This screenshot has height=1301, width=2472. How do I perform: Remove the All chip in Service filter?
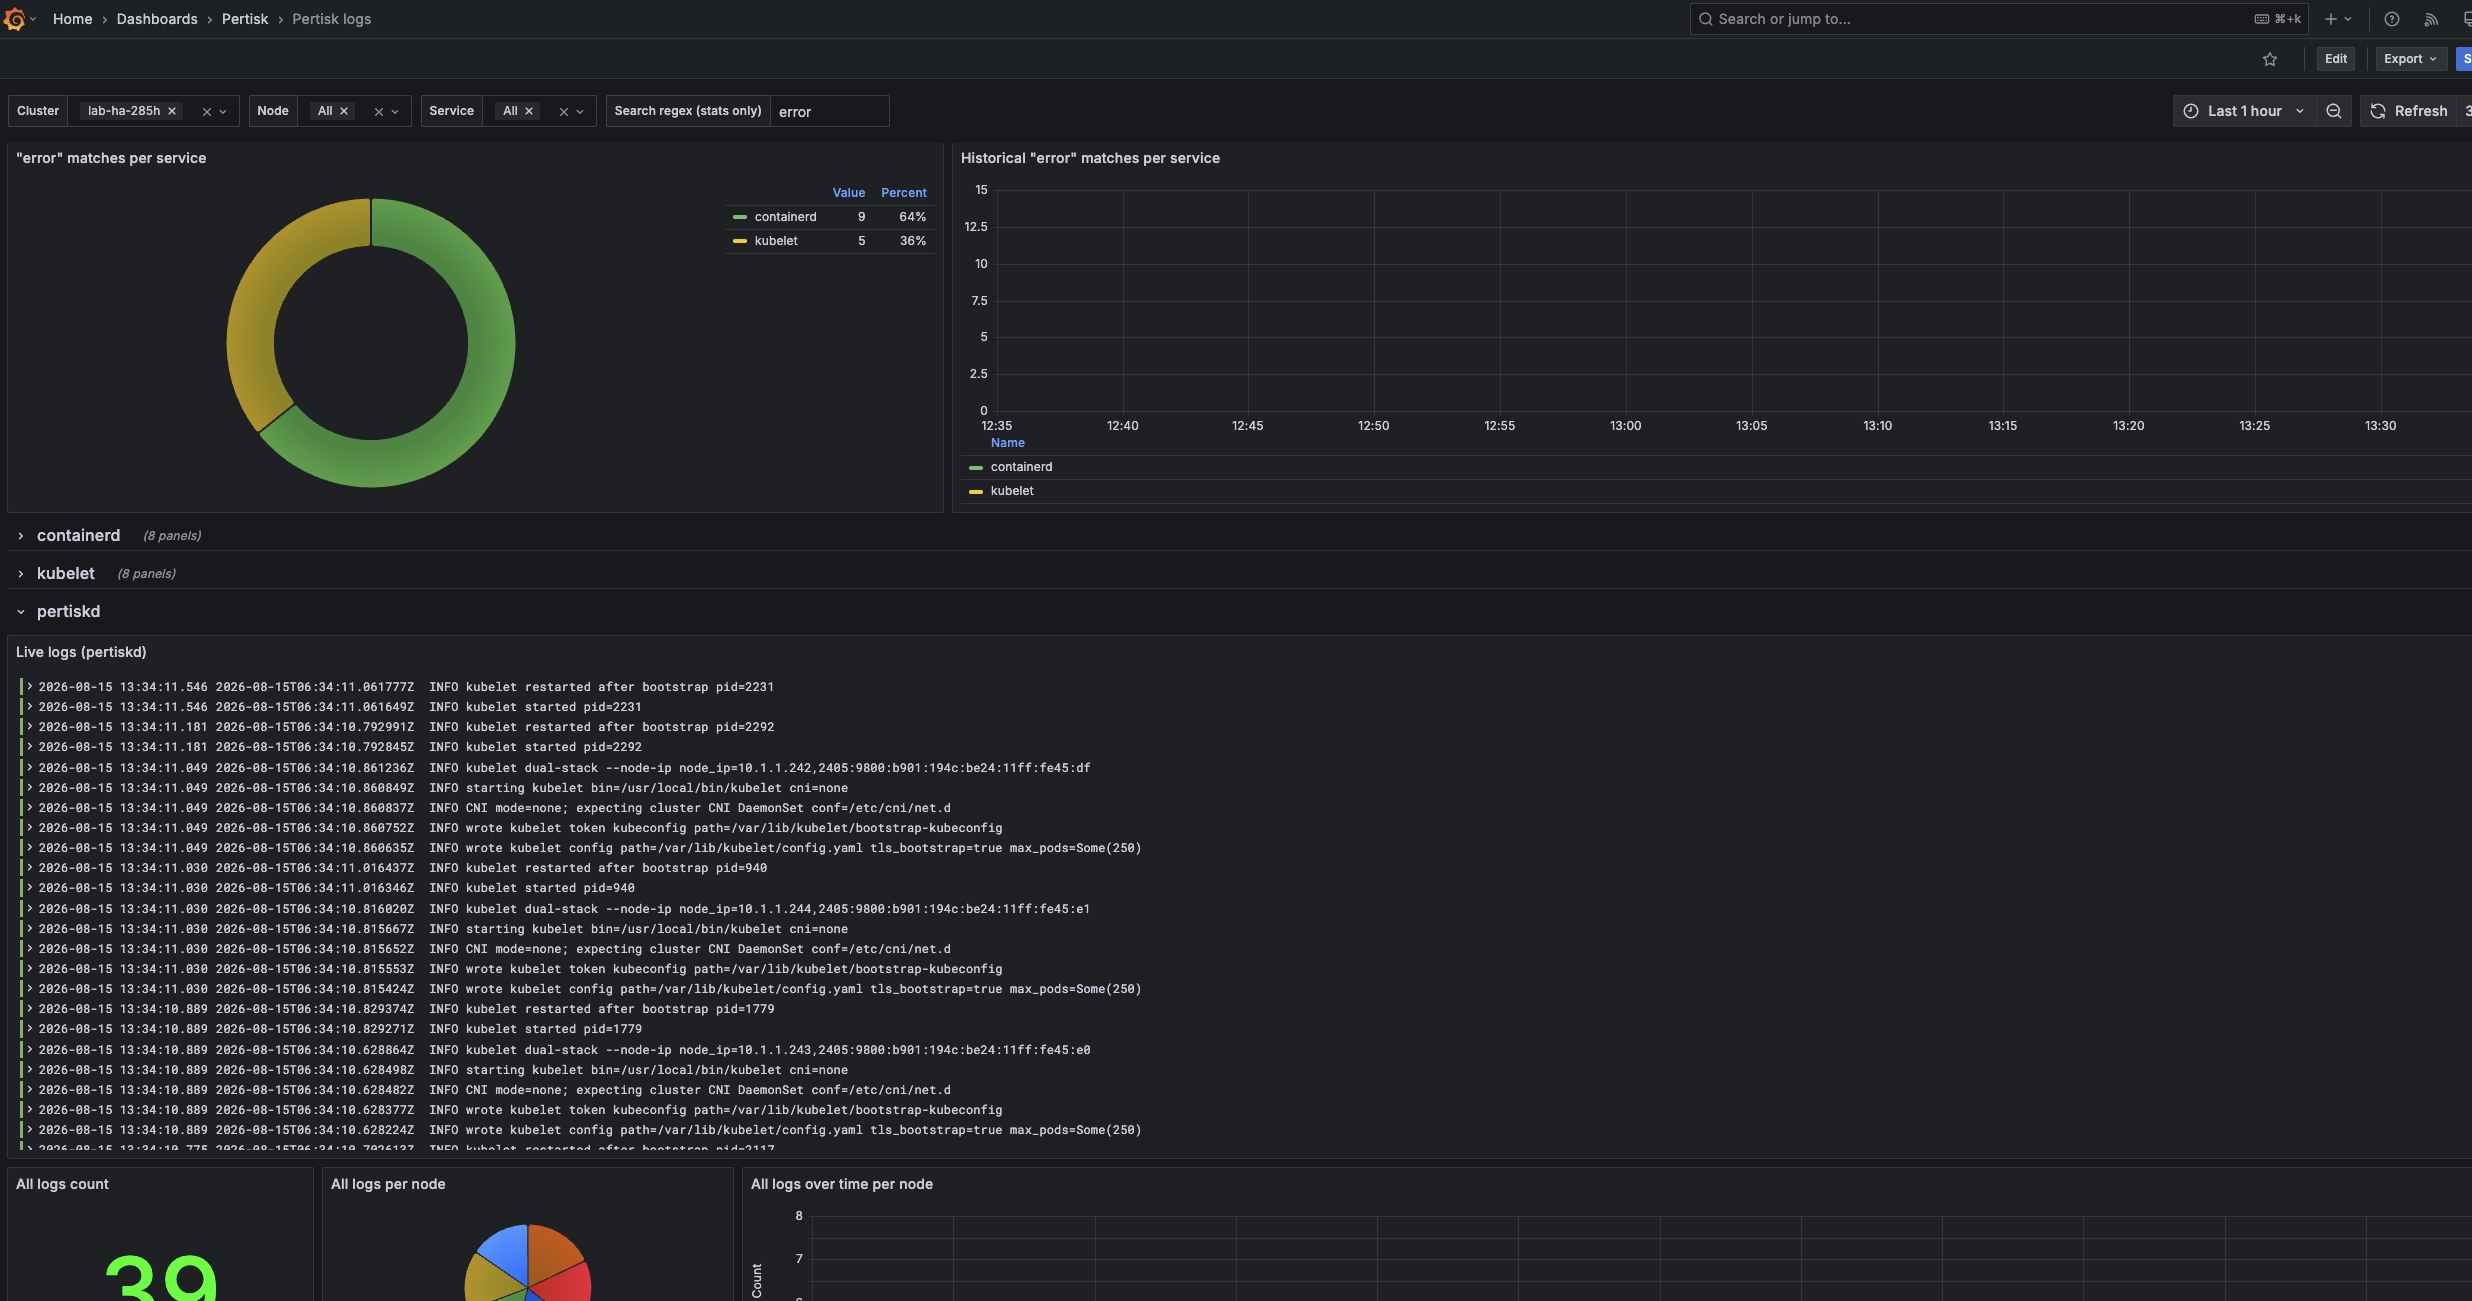(x=529, y=111)
